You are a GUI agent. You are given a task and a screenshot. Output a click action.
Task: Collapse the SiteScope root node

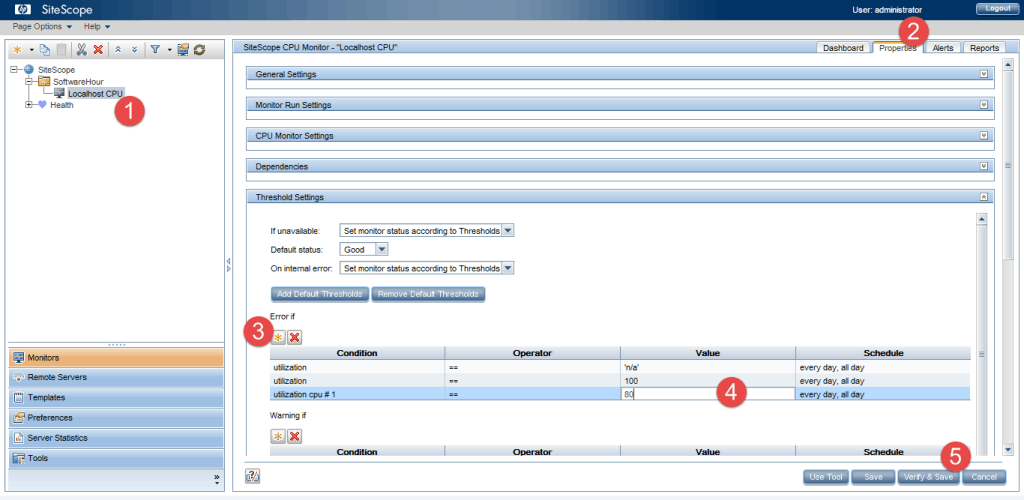[x=14, y=69]
